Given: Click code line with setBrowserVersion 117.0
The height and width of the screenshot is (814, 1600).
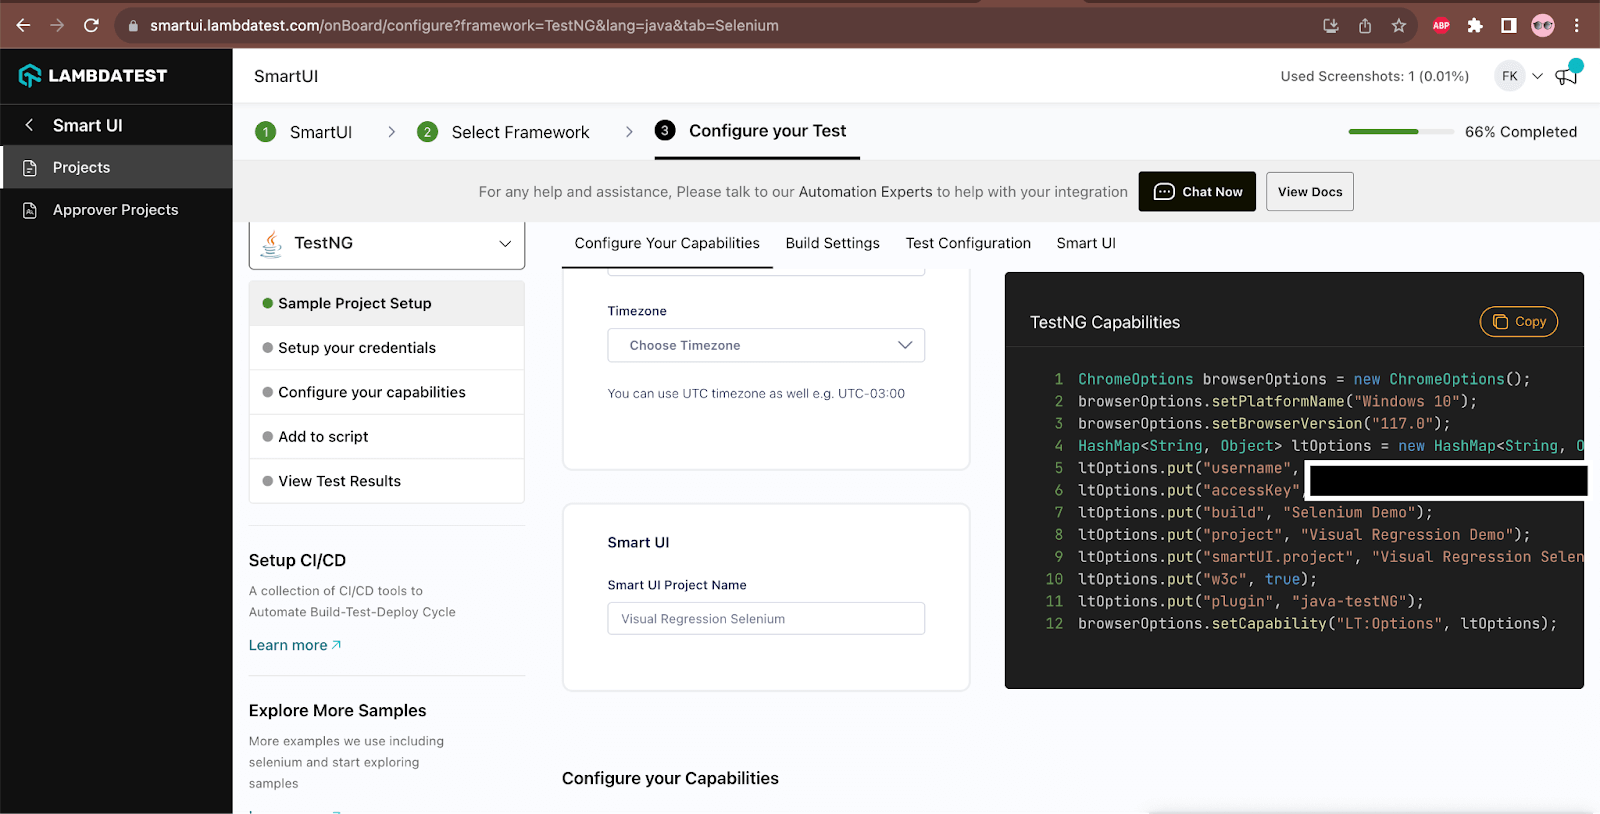Looking at the screenshot, I should point(1264,424).
